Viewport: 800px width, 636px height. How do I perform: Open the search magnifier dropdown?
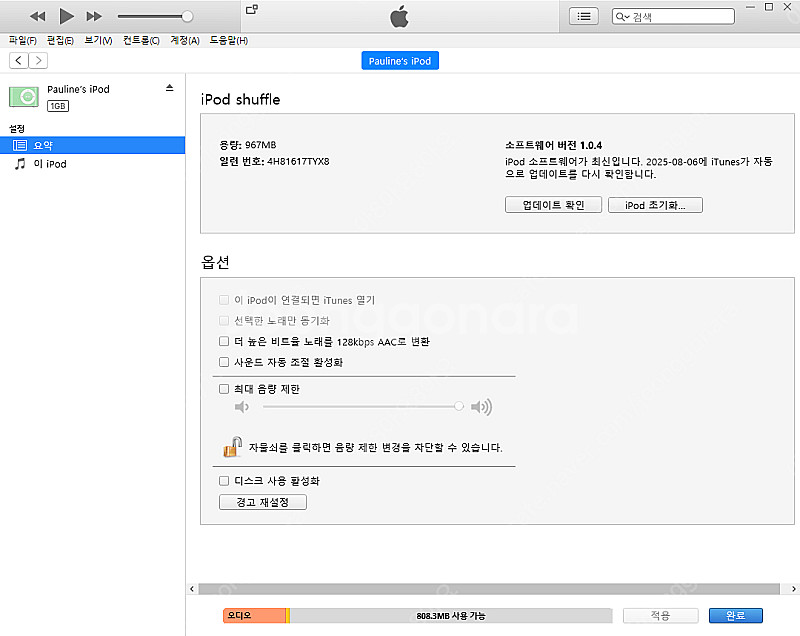pyautogui.click(x=622, y=16)
